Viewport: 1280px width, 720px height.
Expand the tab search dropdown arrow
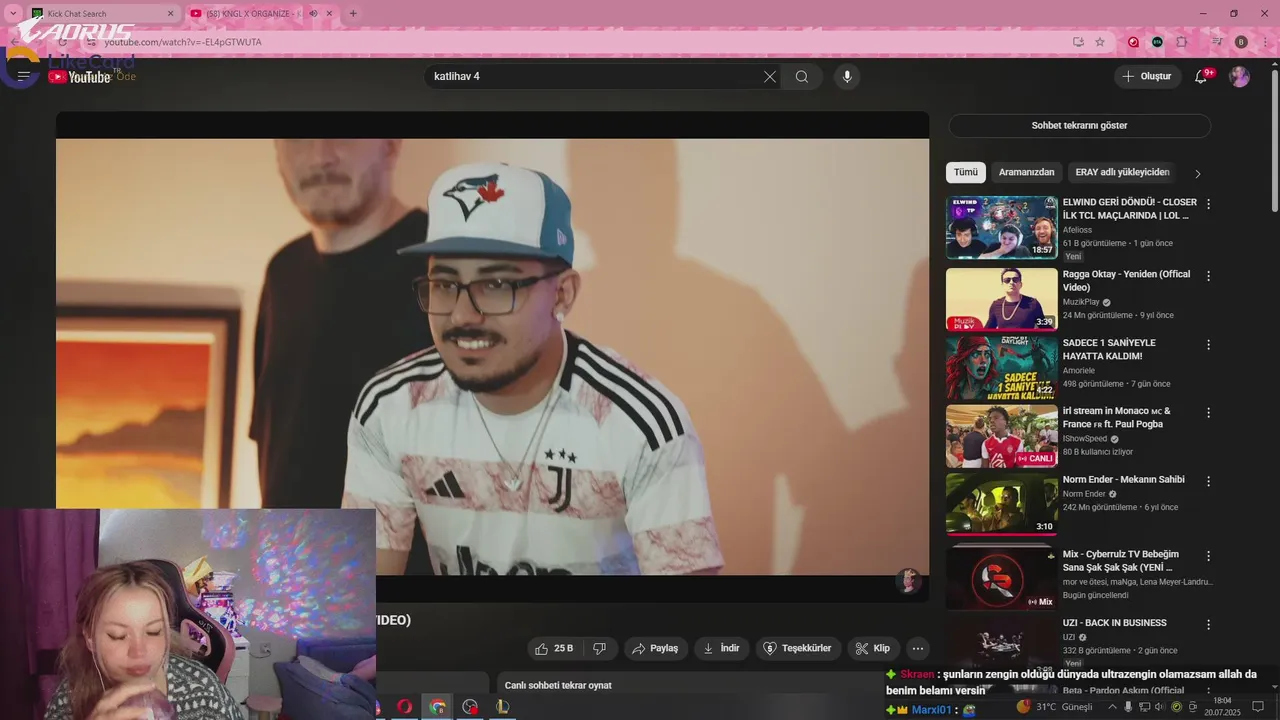point(13,14)
